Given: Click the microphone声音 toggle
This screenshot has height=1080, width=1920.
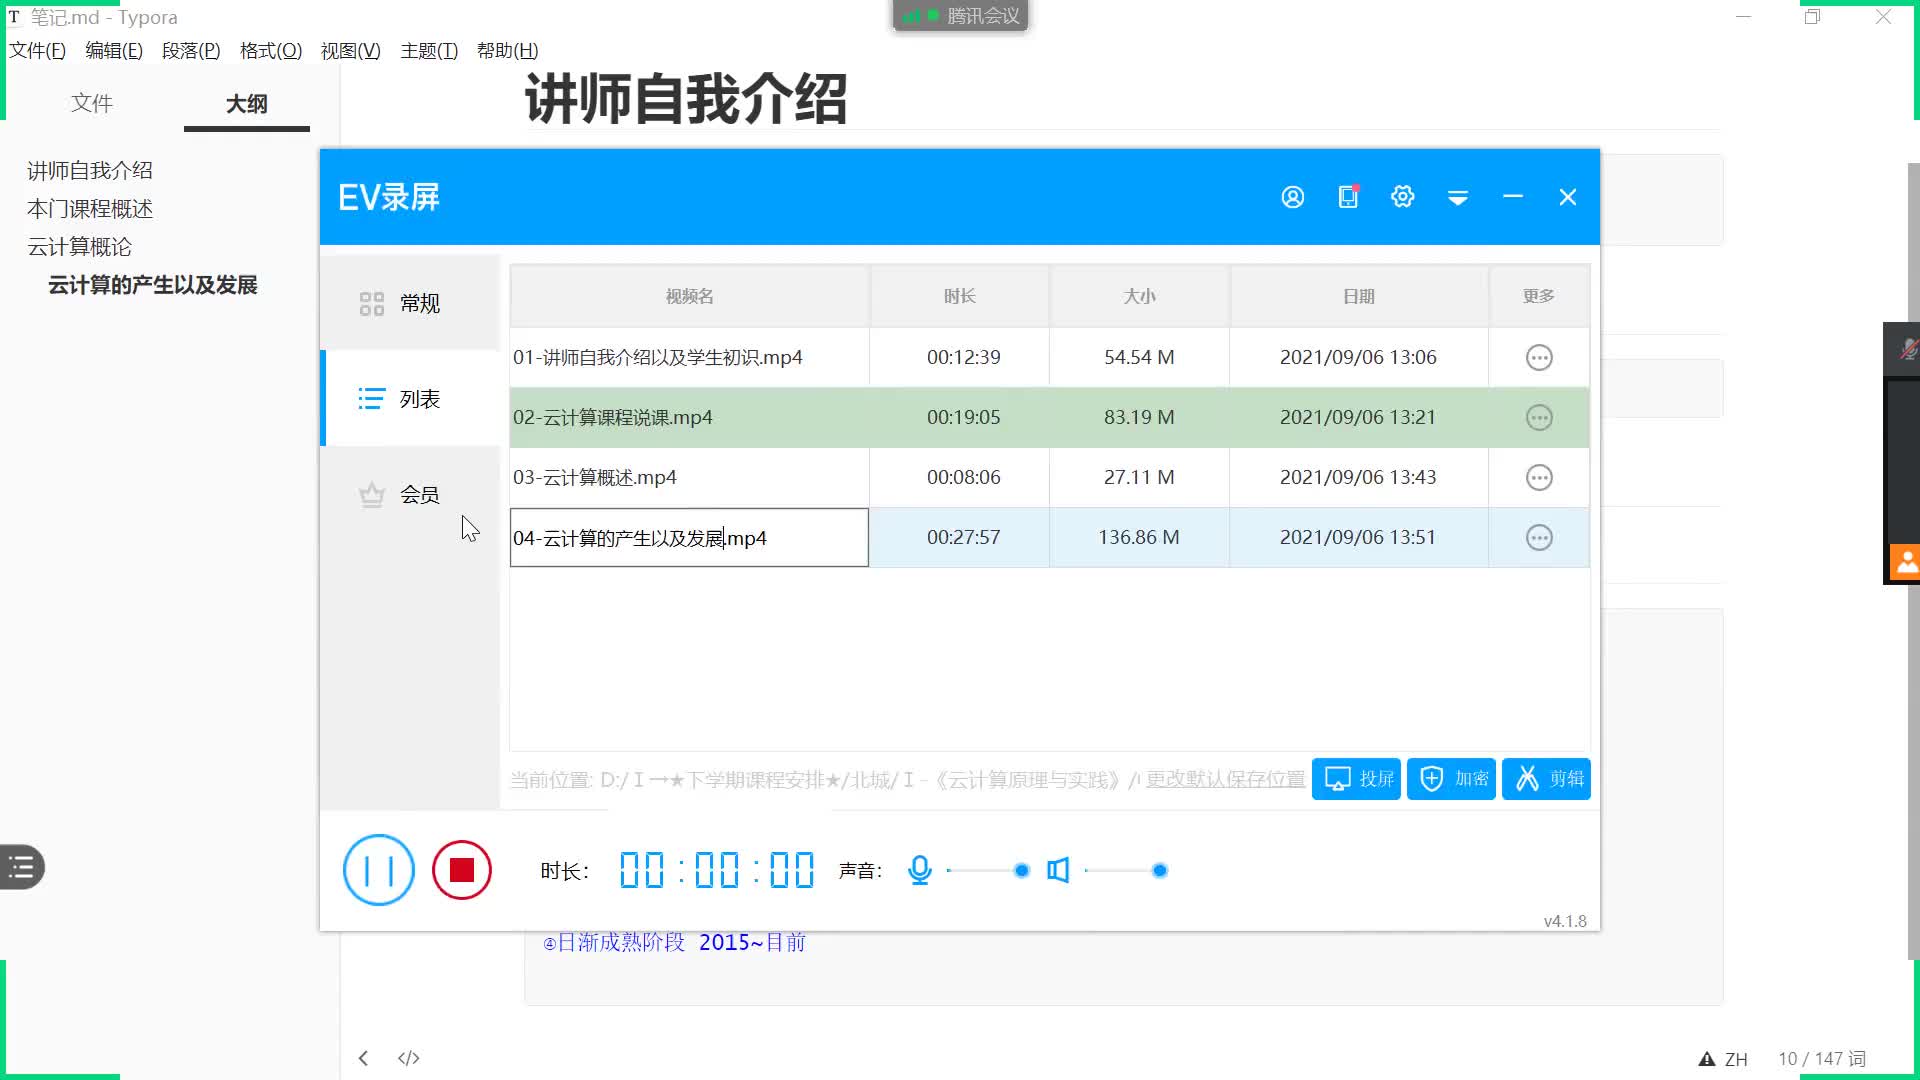Looking at the screenshot, I should 919,868.
